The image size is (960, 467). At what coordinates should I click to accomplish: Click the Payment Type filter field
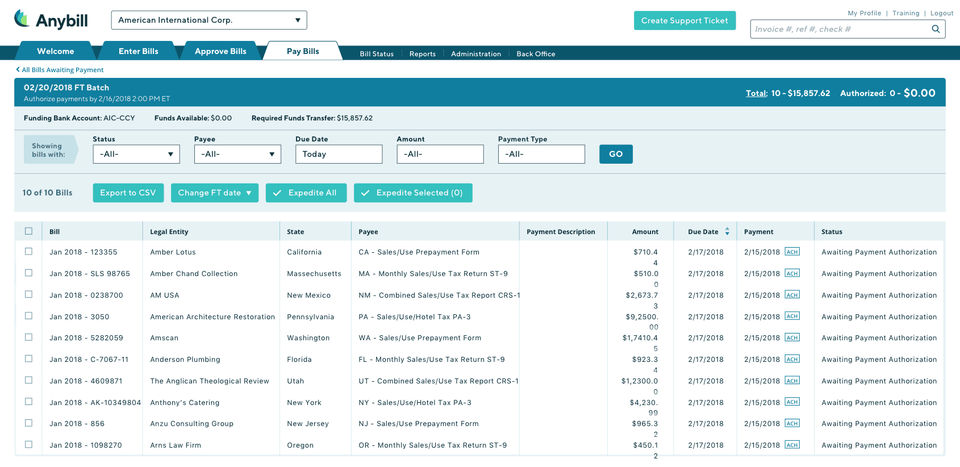coord(541,154)
